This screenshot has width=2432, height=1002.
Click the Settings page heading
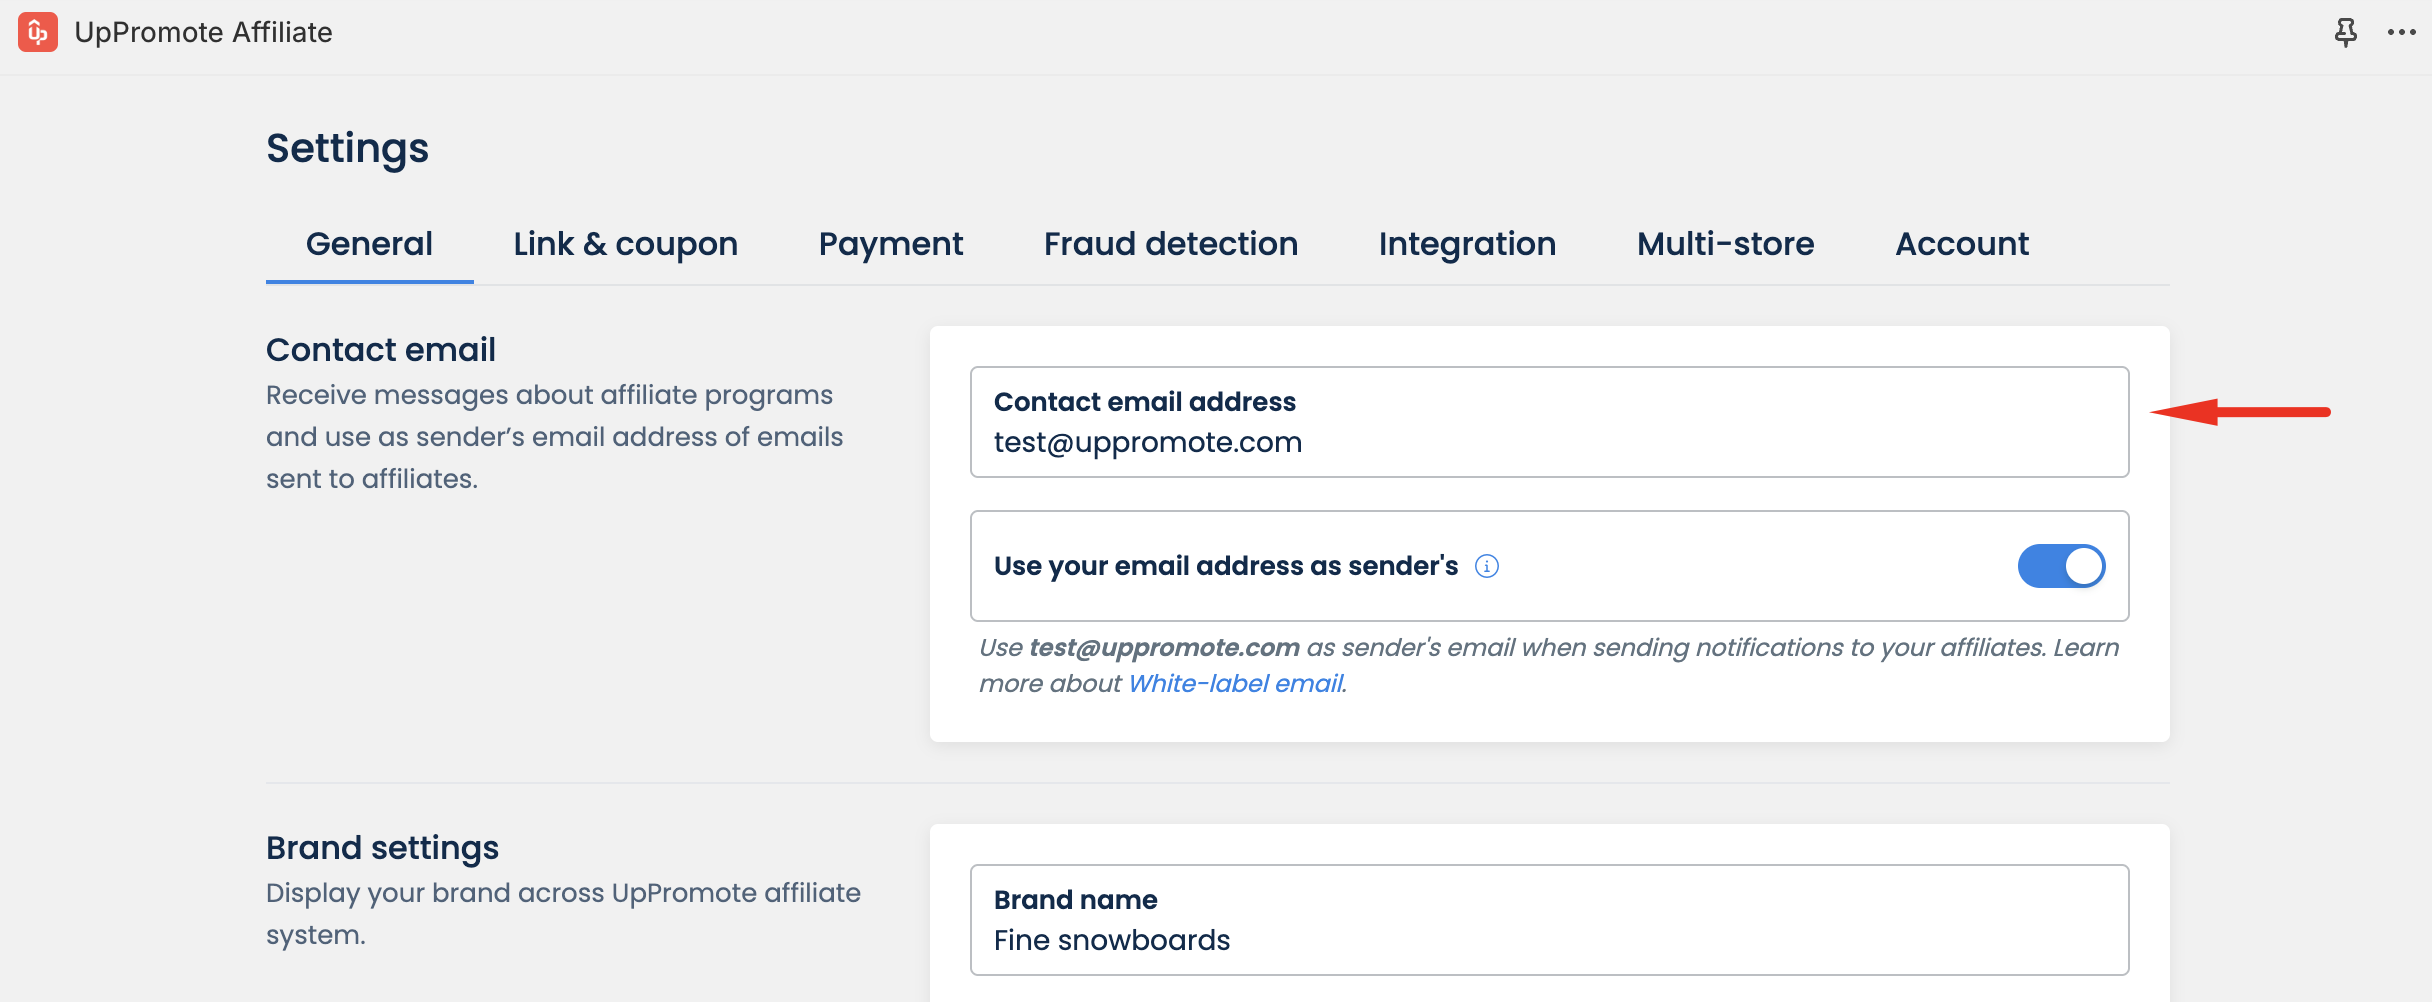(x=347, y=148)
